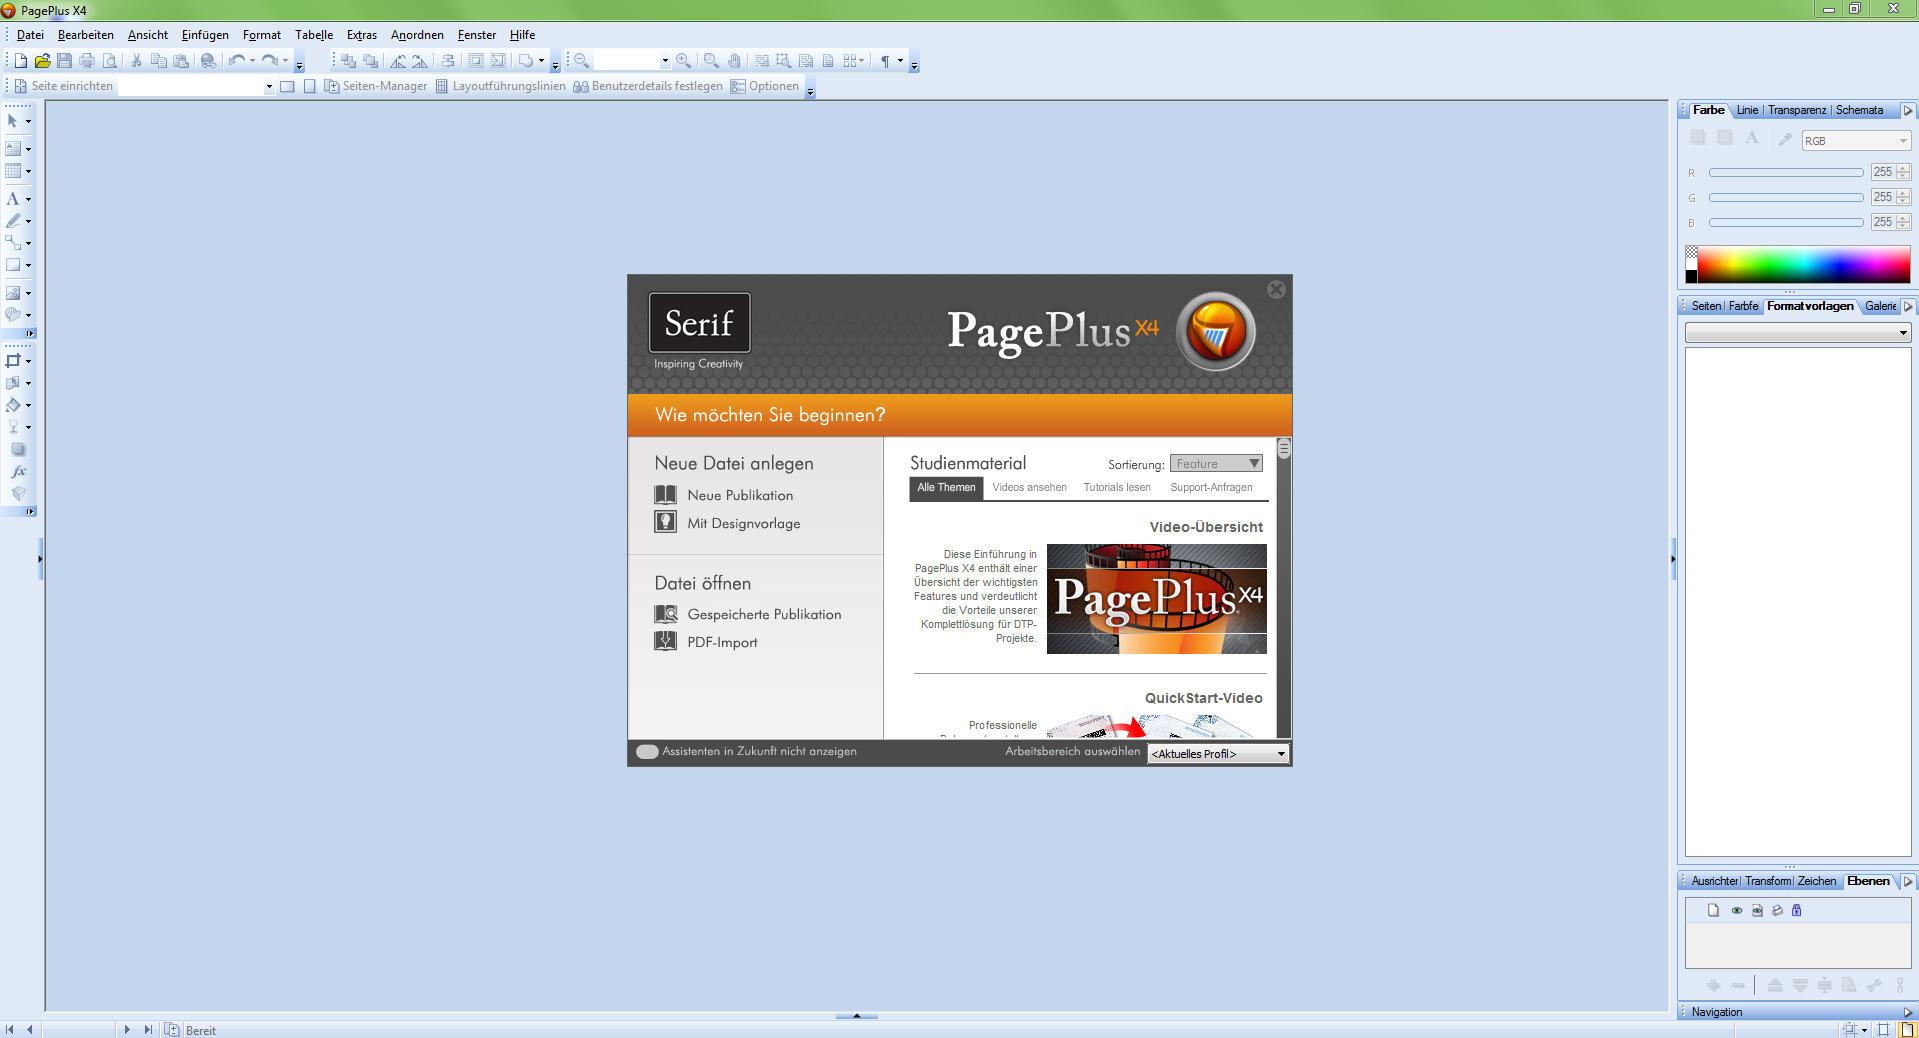1919x1038 pixels.
Task: Click the fx filter effects icon
Action: 18,471
